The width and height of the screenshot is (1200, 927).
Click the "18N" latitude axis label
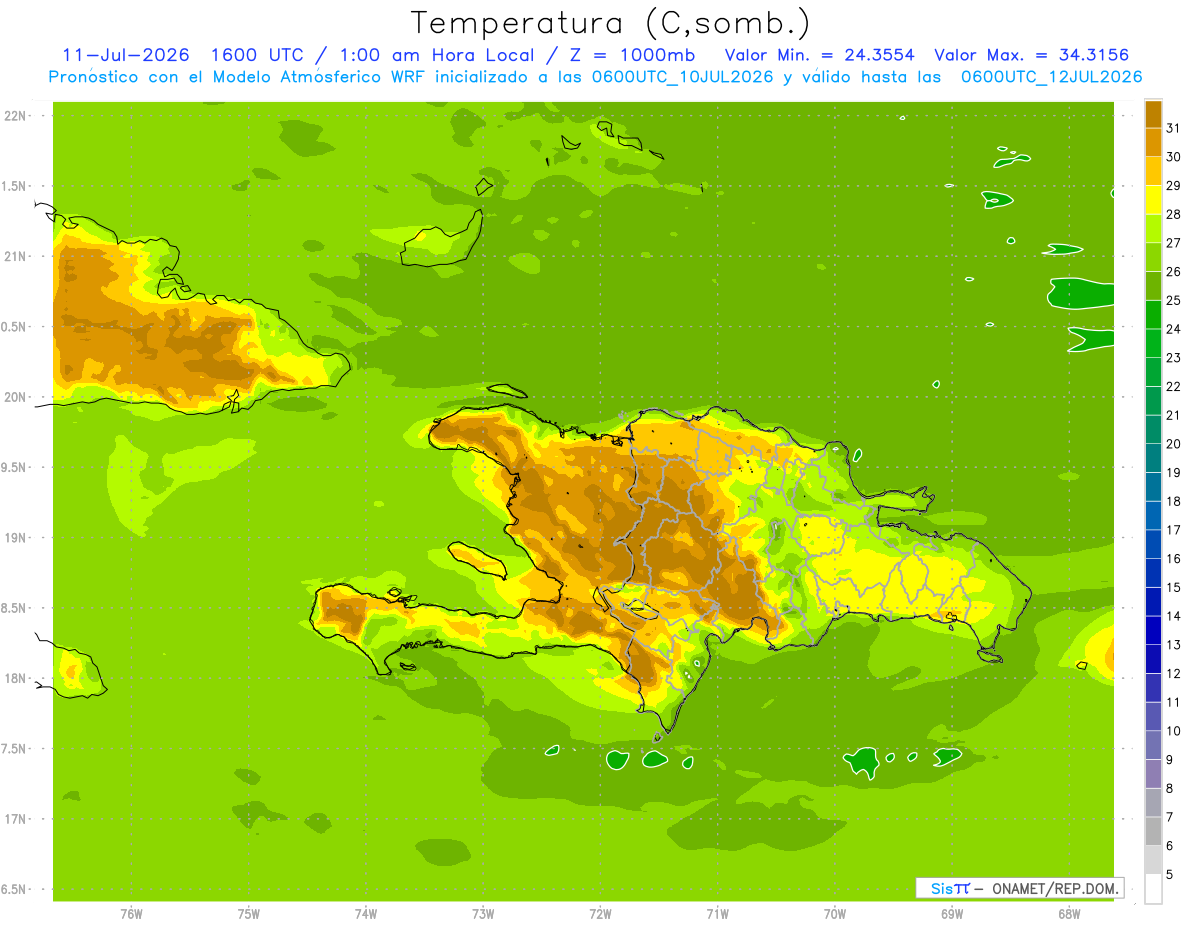17,678
